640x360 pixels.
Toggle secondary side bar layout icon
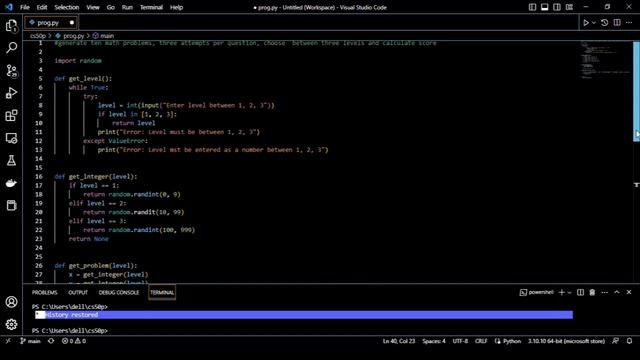pyautogui.click(x=557, y=7)
